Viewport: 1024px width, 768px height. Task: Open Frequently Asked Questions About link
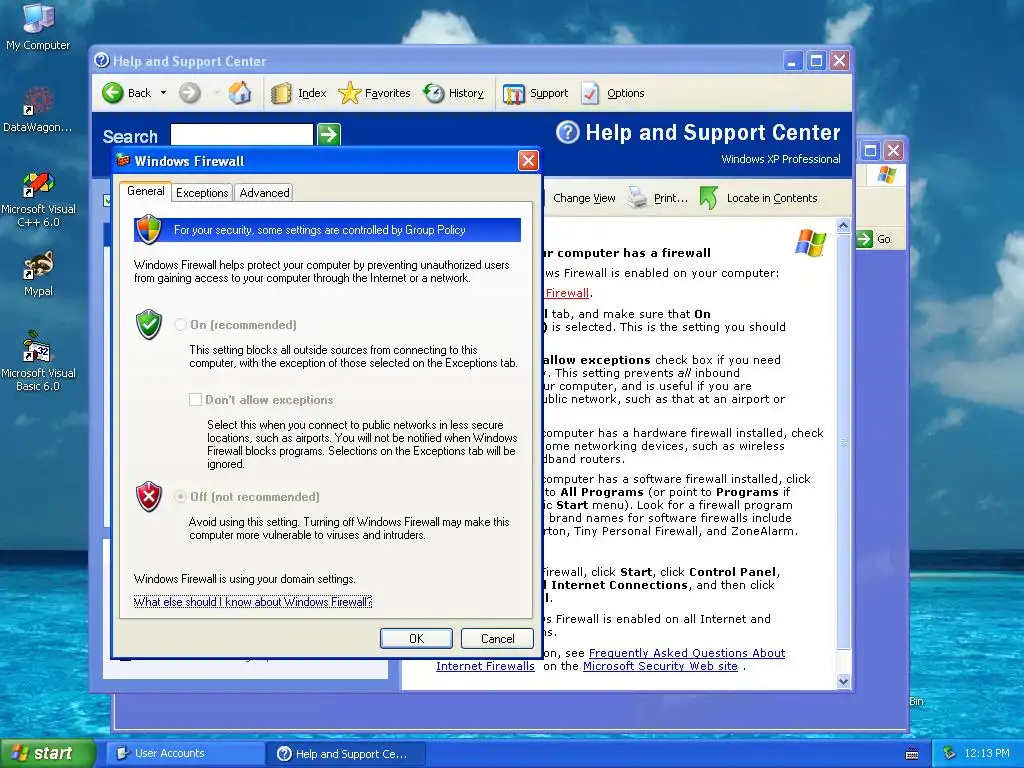coord(686,652)
